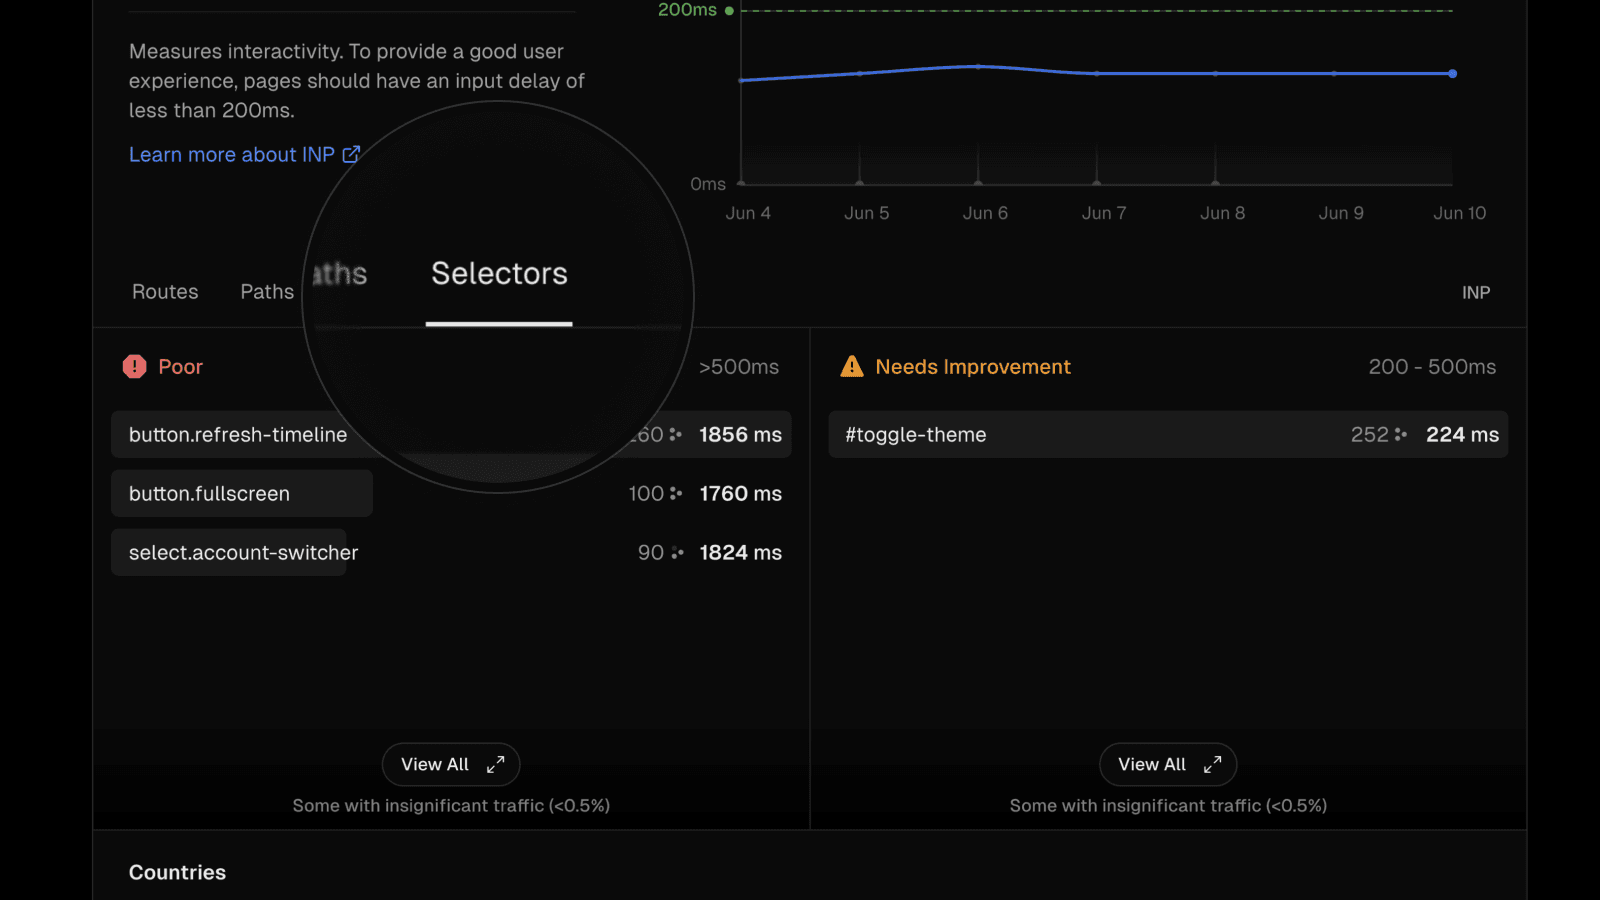Click external link icon beside Learn more about INP
This screenshot has width=1600, height=900.
click(x=351, y=154)
